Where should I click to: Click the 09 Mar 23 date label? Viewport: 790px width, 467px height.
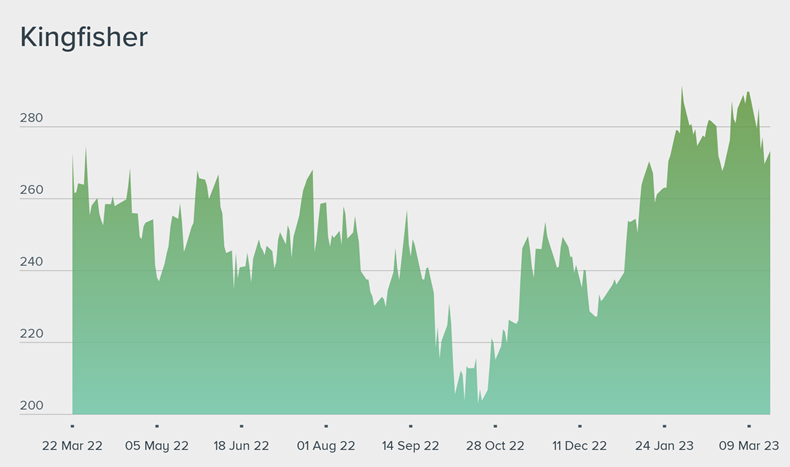coord(748,446)
